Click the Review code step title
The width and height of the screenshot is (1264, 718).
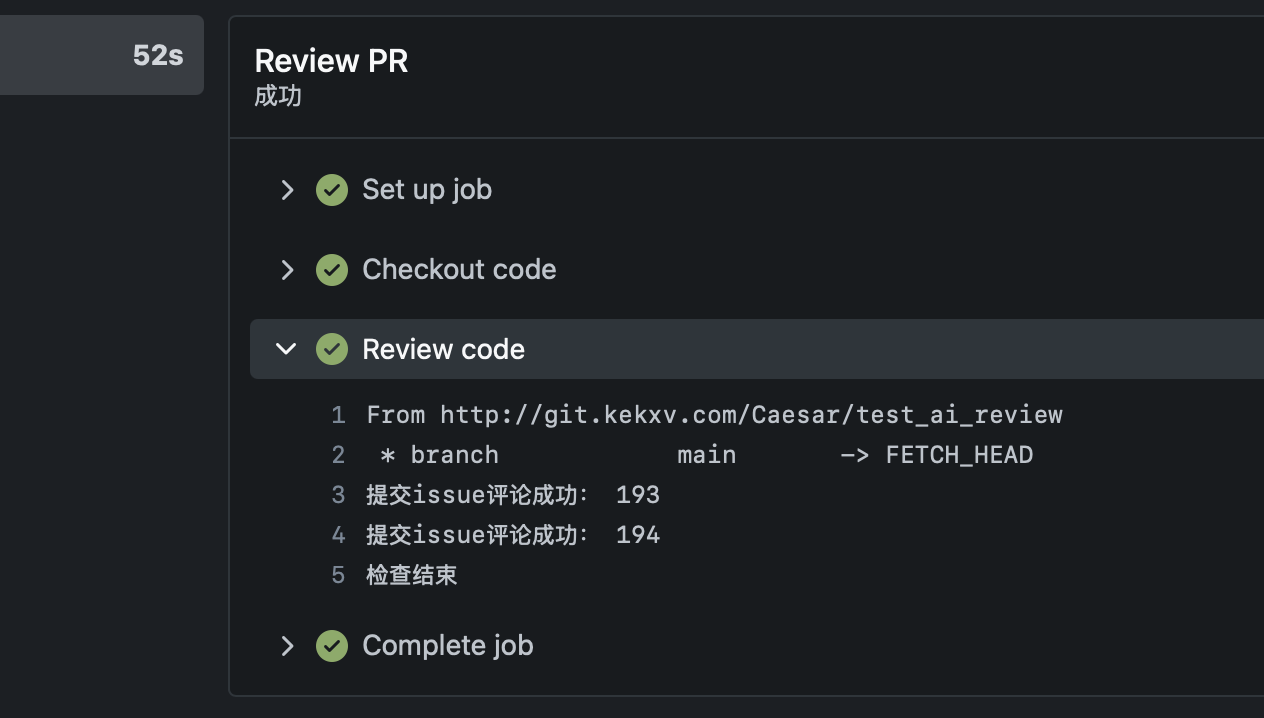(443, 349)
